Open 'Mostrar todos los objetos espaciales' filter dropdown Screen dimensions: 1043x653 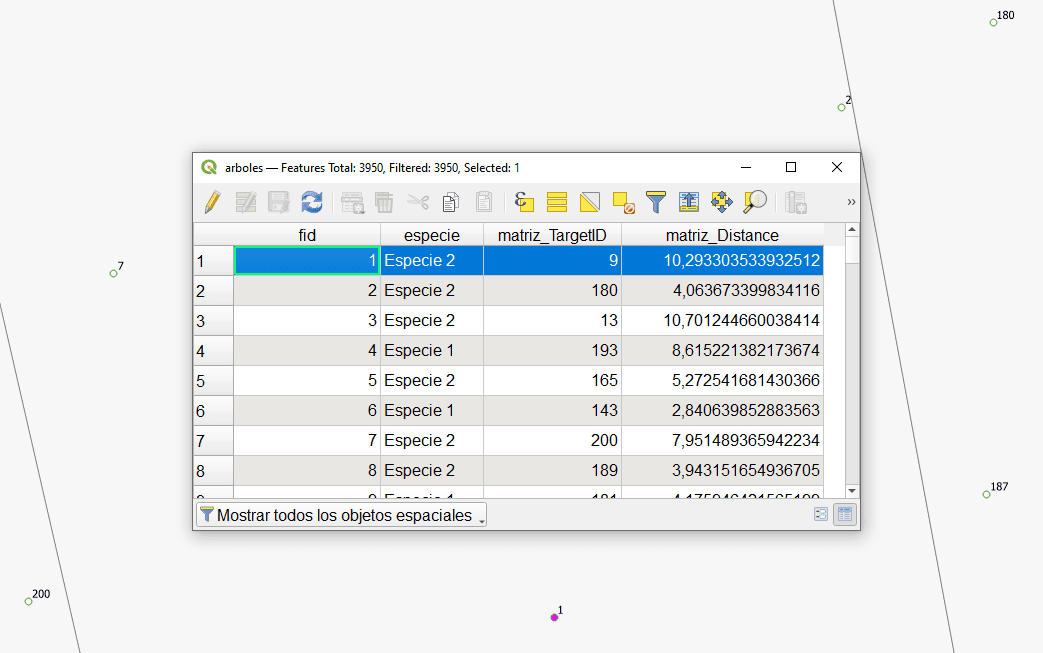click(x=341, y=516)
